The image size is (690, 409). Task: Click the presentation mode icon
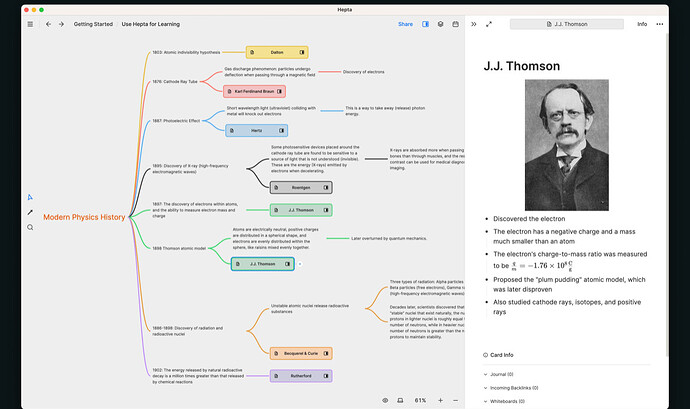400,401
